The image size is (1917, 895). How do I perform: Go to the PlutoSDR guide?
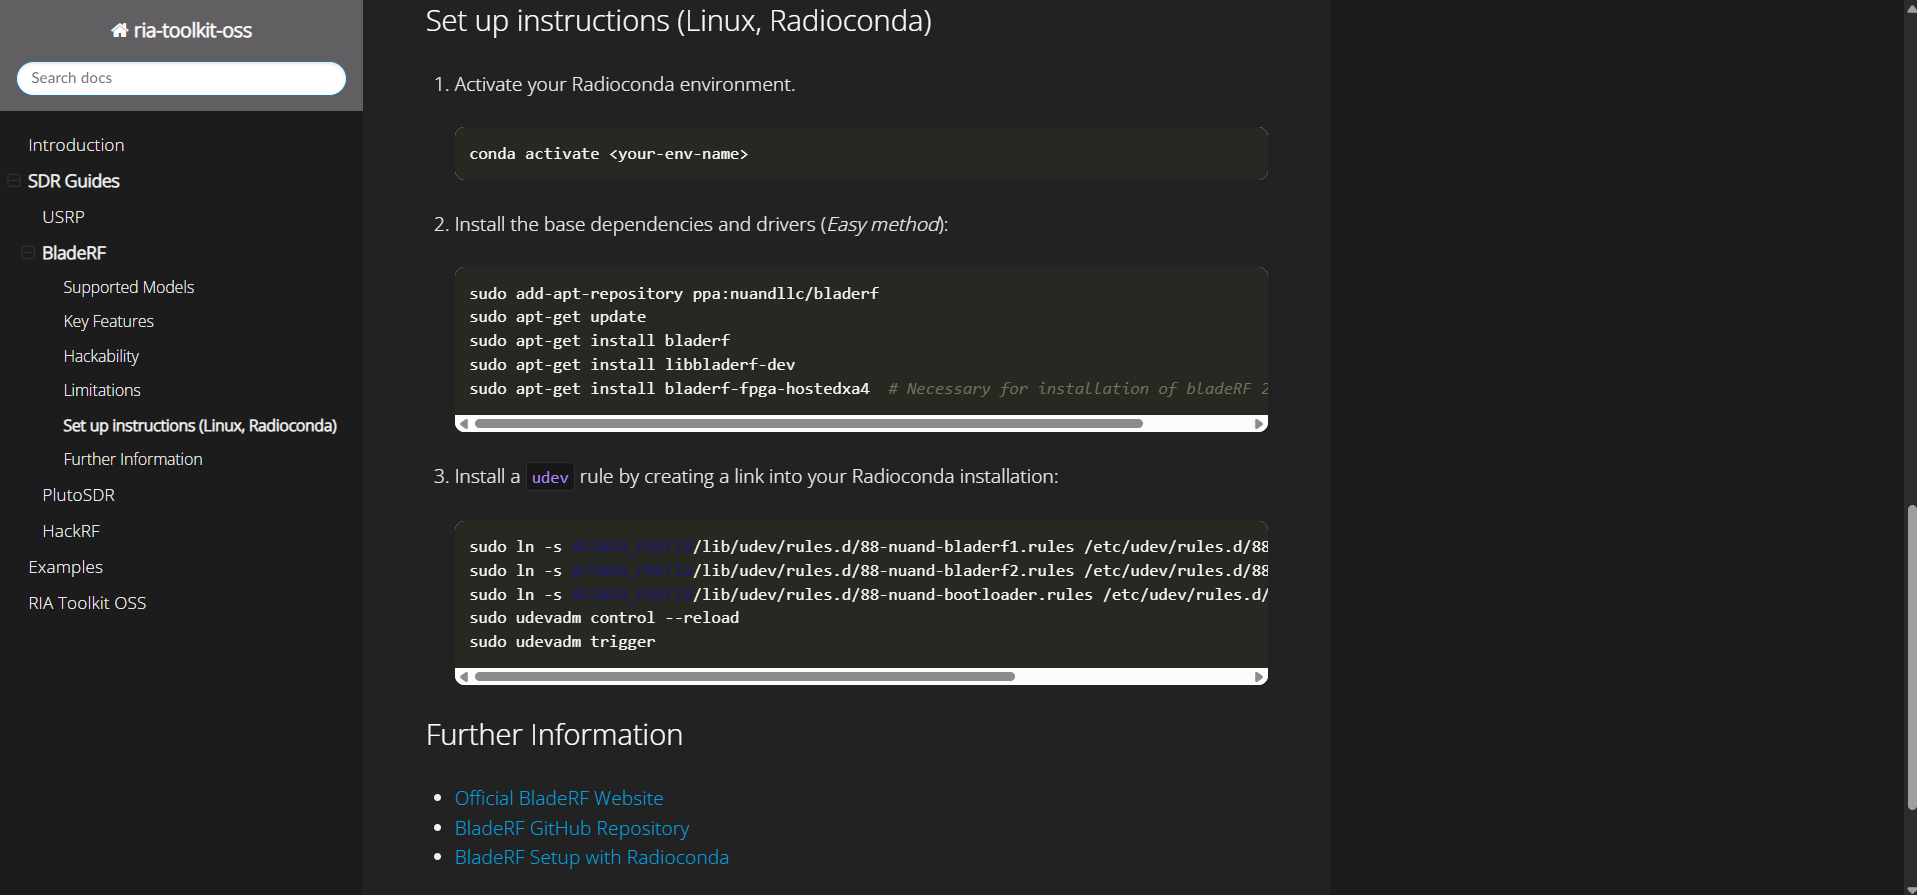pos(78,495)
